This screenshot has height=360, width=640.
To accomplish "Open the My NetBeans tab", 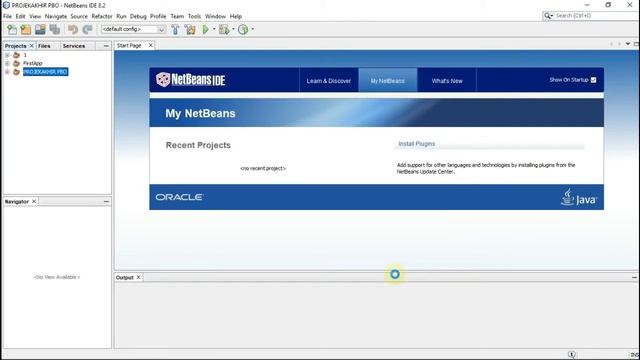I will [x=387, y=81].
